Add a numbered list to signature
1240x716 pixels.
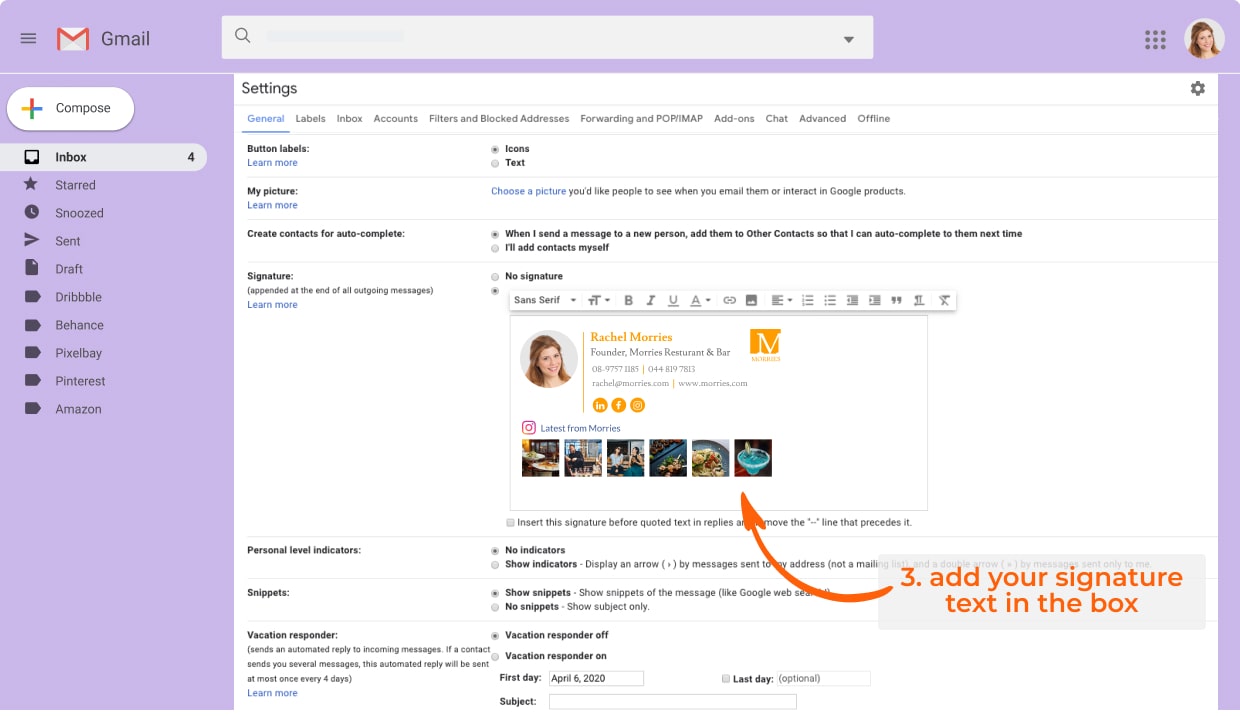pos(807,300)
